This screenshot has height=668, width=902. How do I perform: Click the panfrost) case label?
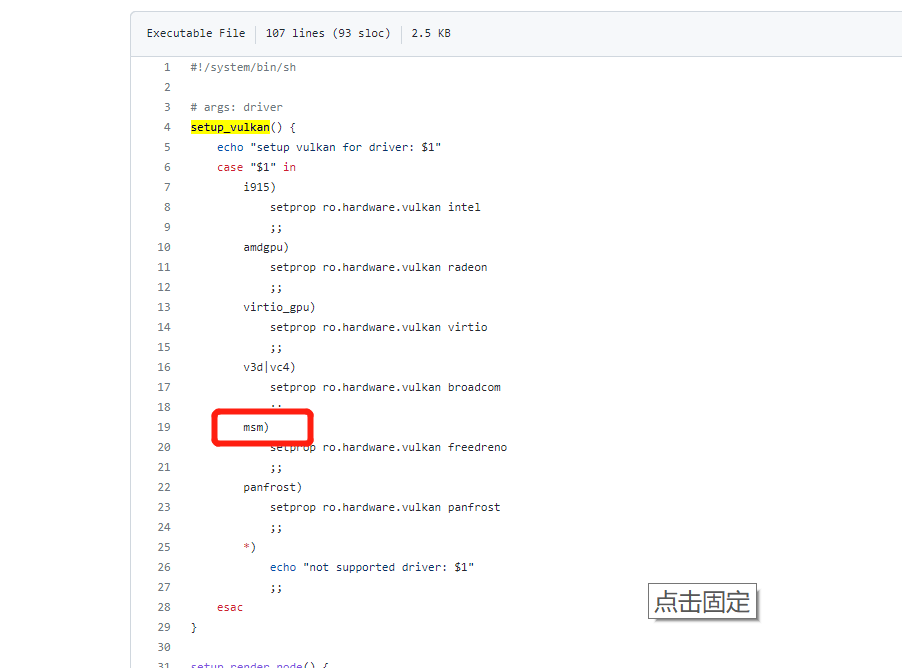tap(273, 487)
